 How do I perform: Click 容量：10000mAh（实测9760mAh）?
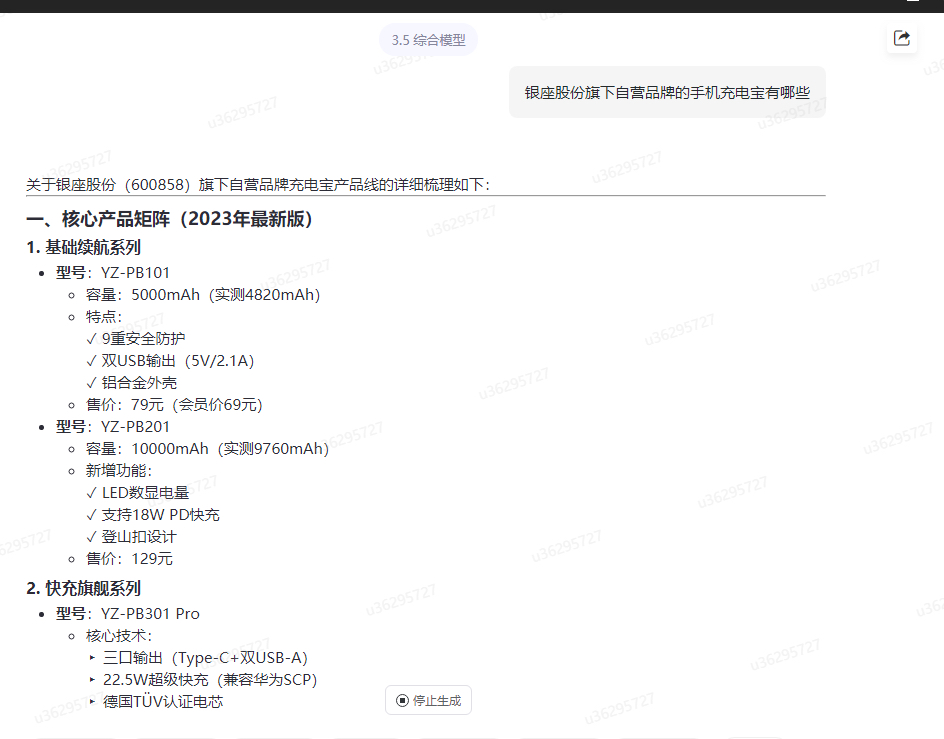tap(207, 449)
